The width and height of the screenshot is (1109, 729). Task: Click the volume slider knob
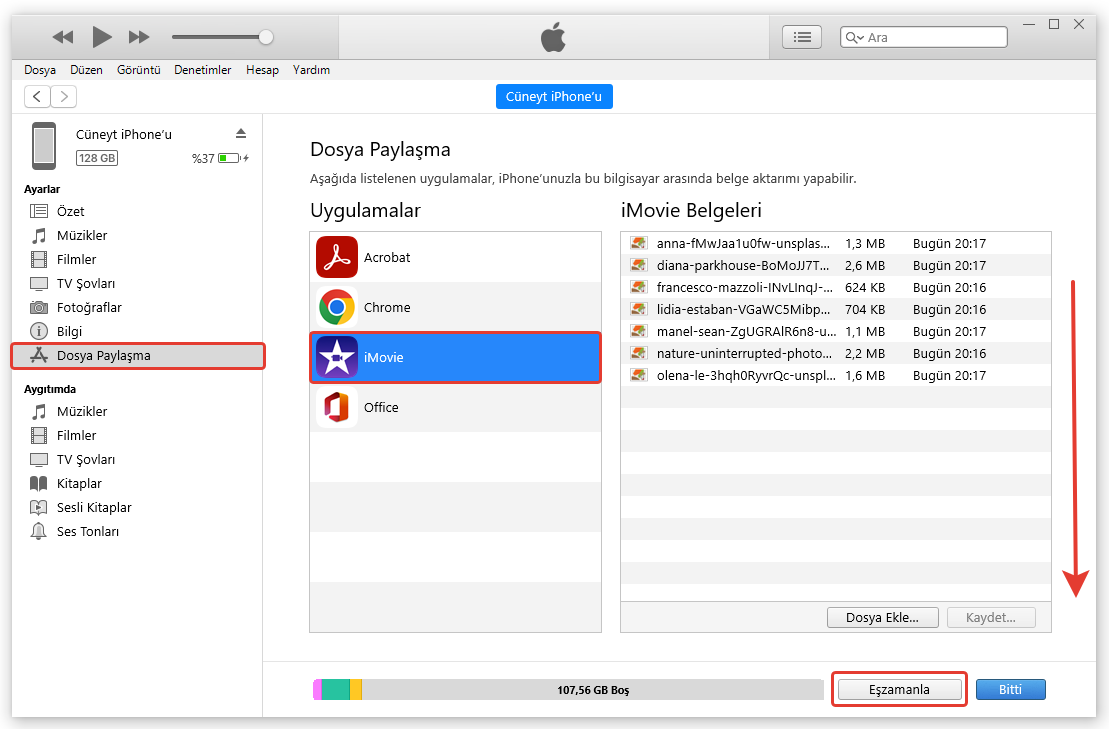pyautogui.click(x=266, y=37)
